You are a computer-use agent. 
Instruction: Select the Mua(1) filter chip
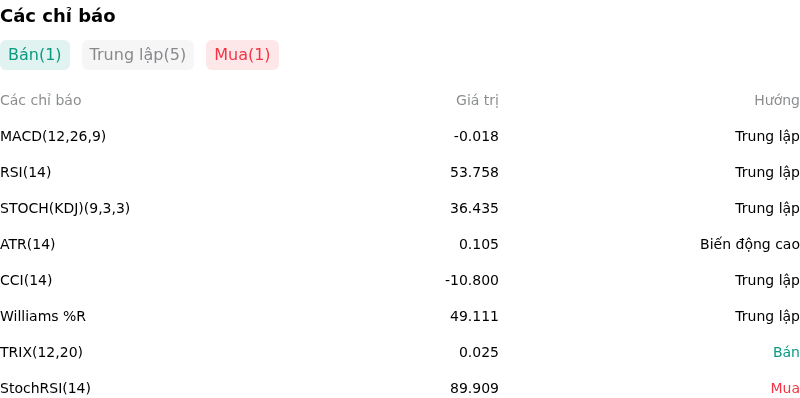[x=242, y=55]
